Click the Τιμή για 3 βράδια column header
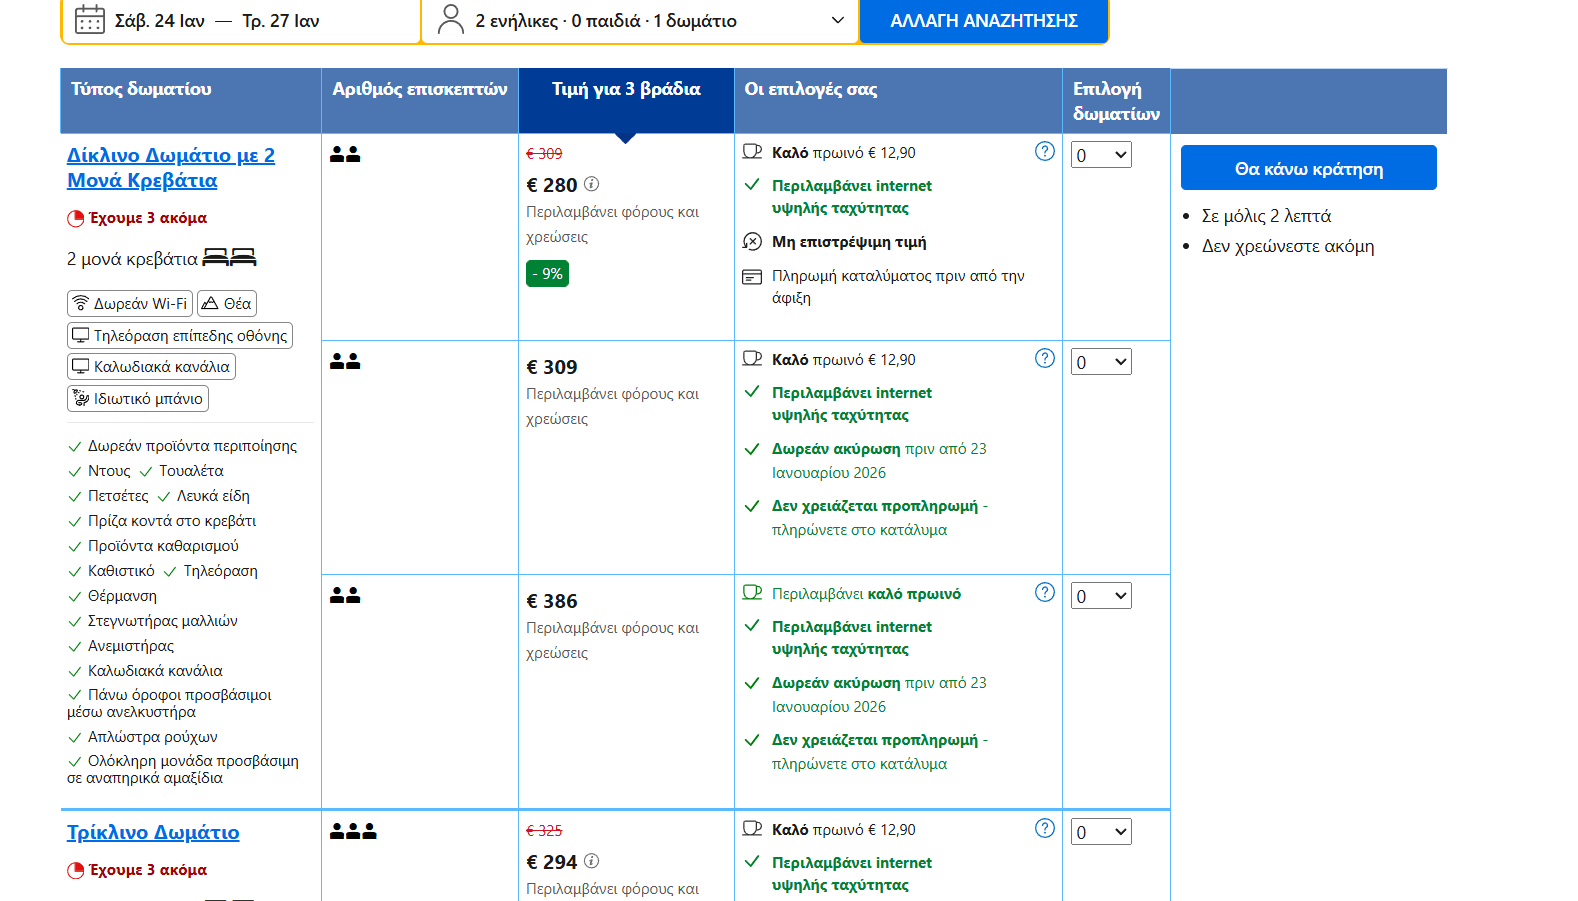 pyautogui.click(x=626, y=90)
